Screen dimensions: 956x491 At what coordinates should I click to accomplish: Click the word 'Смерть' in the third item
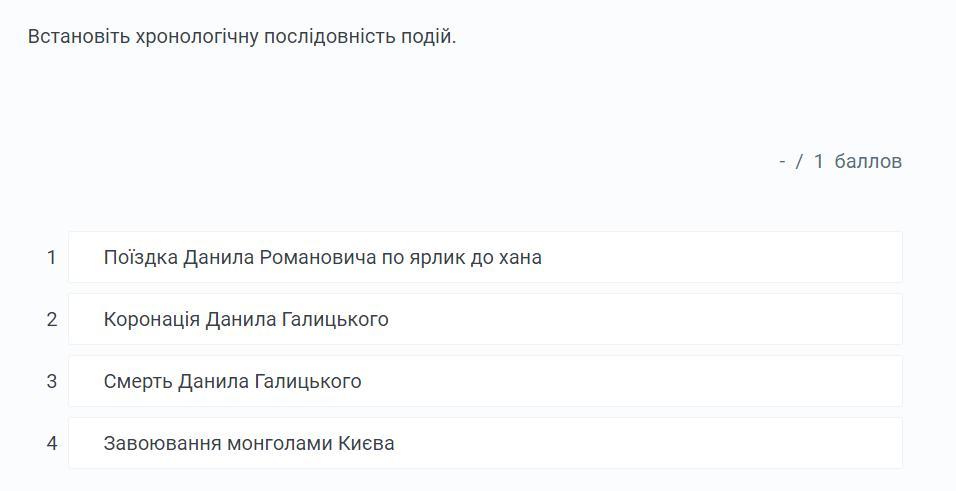coord(138,381)
